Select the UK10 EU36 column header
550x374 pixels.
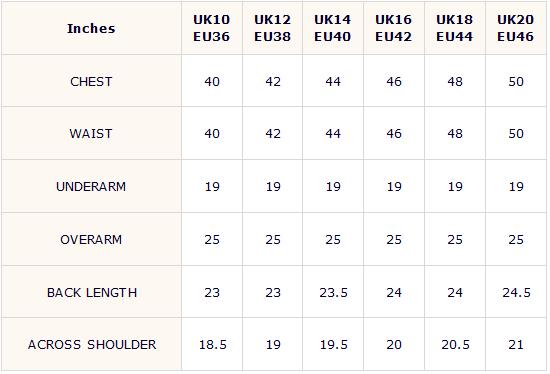coord(212,28)
